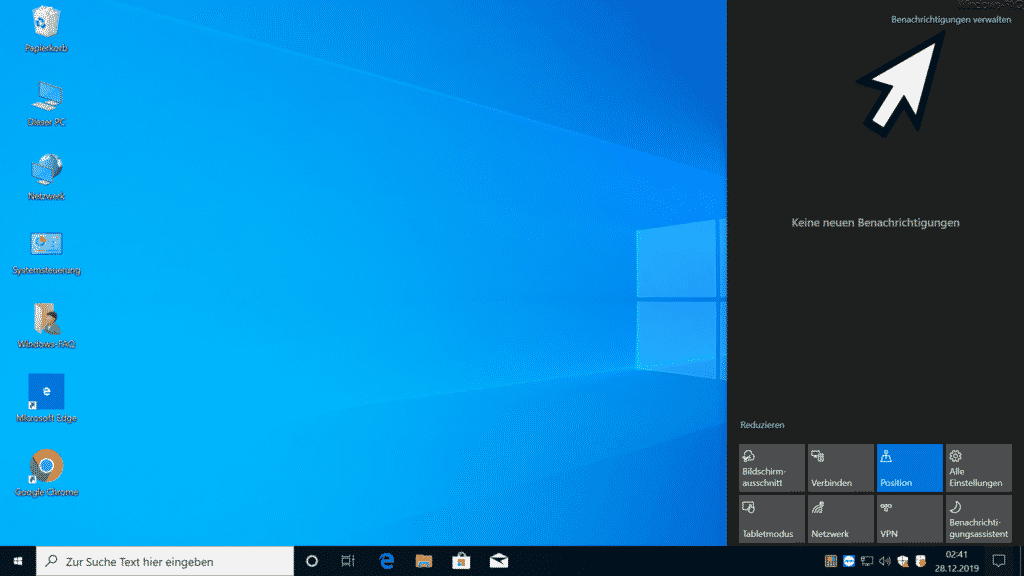Toggle Benachrichtigungsassistent quick action
The width and height of the screenshot is (1024, 576).
[978, 519]
